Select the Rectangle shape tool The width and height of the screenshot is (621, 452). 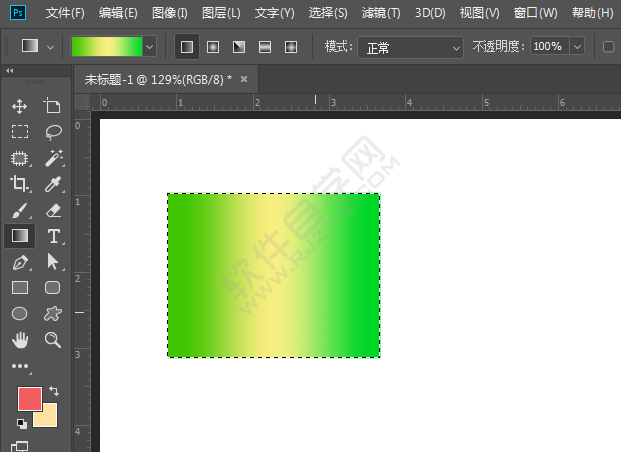[x=19, y=288]
